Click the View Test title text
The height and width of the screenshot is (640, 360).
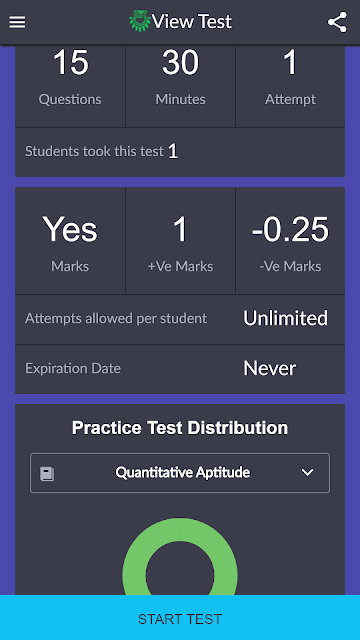[192, 21]
